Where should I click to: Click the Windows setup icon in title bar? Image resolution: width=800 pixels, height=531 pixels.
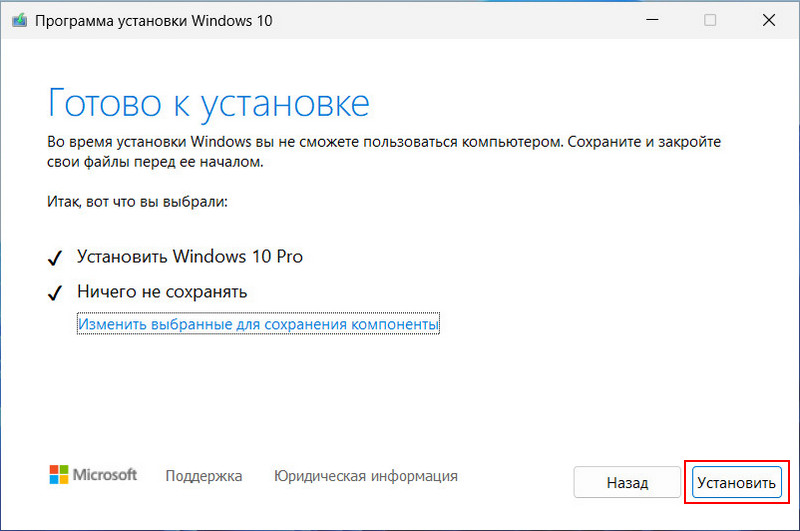pos(19,20)
